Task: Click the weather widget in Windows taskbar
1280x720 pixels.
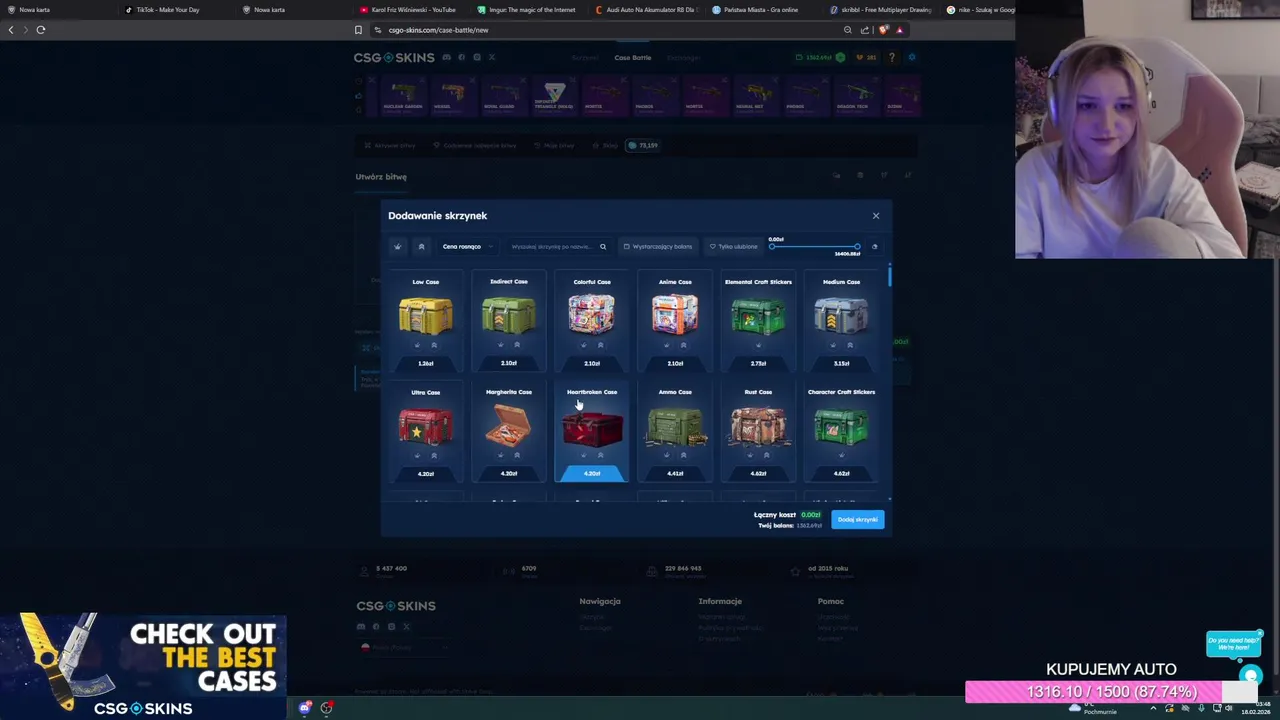Action: [x=1093, y=709]
